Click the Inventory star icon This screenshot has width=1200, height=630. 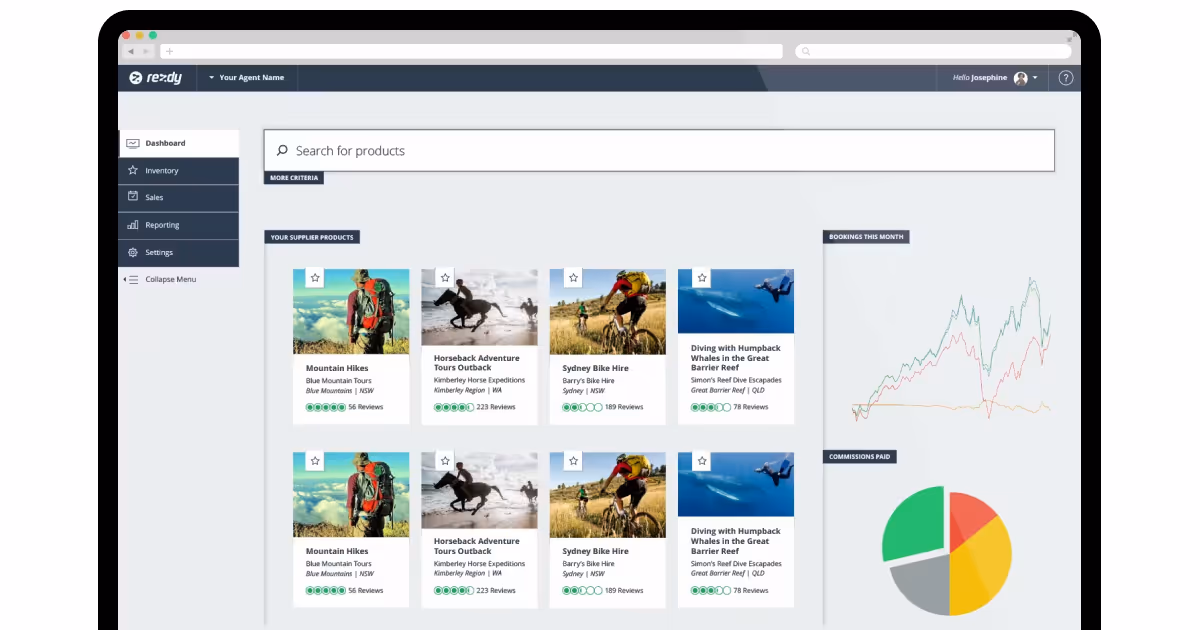coord(133,170)
